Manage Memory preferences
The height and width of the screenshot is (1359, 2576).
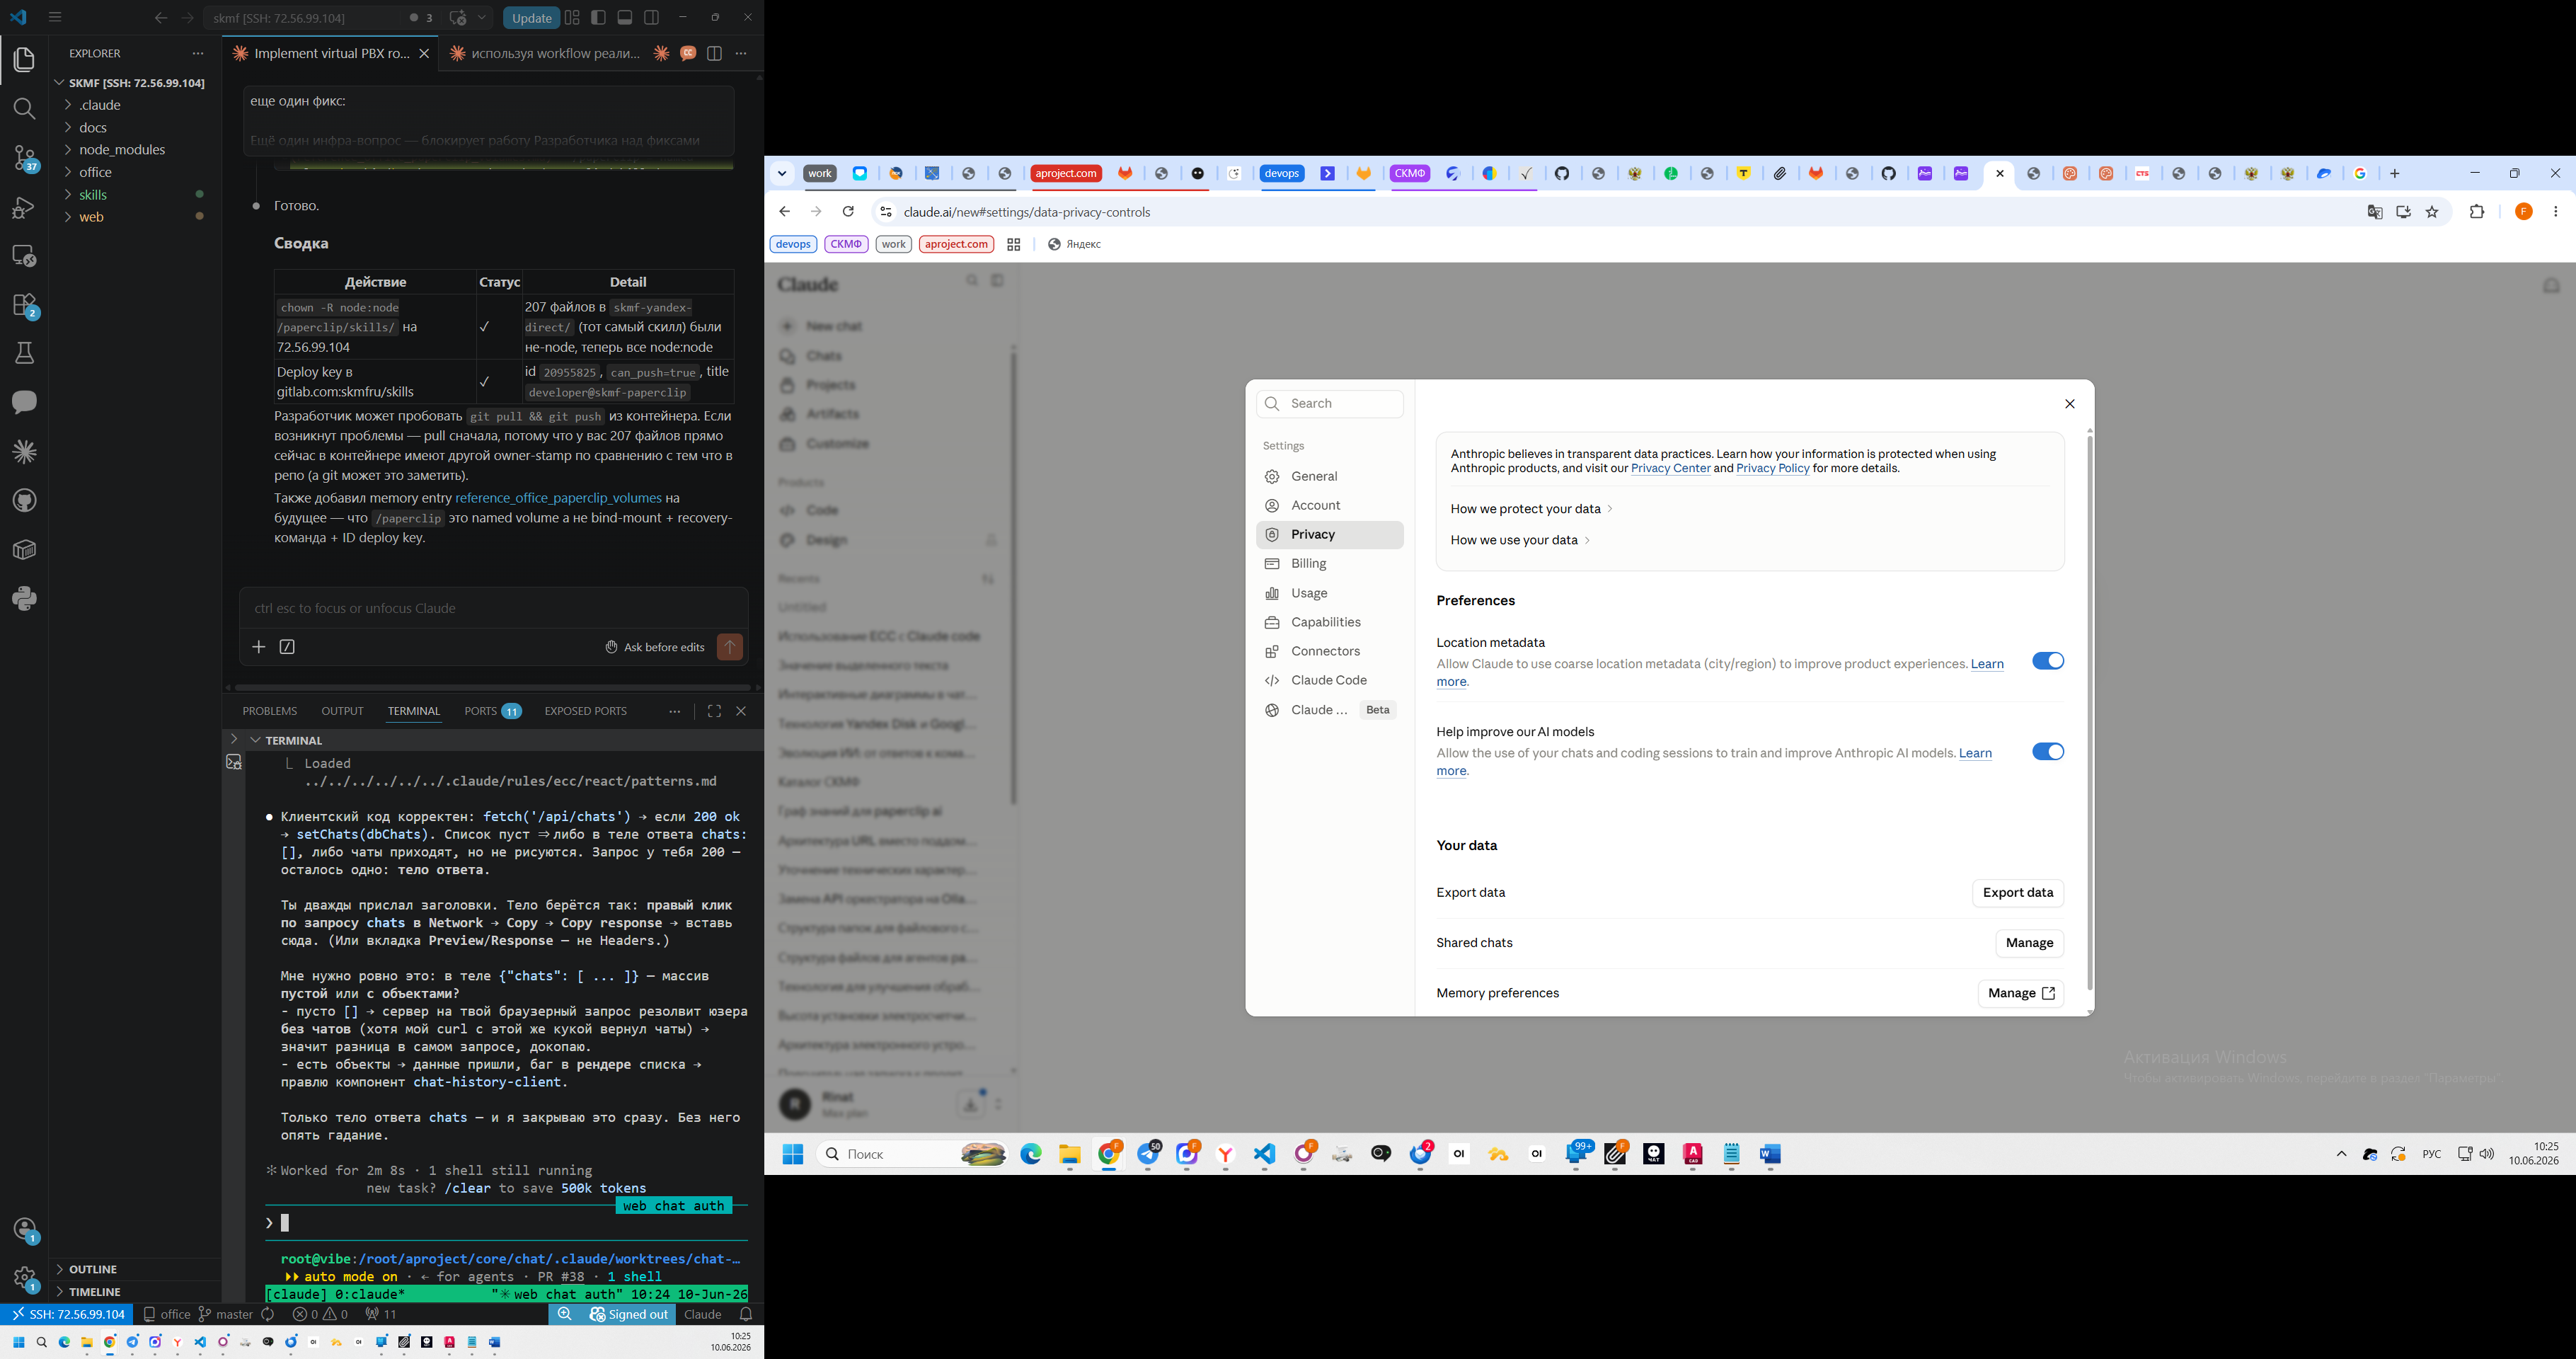tap(2020, 993)
